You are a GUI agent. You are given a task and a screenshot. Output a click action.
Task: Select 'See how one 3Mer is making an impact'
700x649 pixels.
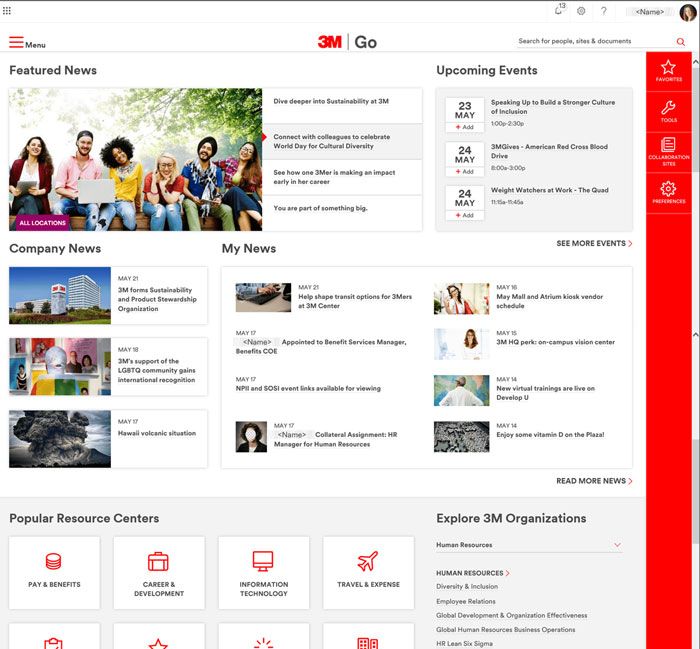coord(342,177)
